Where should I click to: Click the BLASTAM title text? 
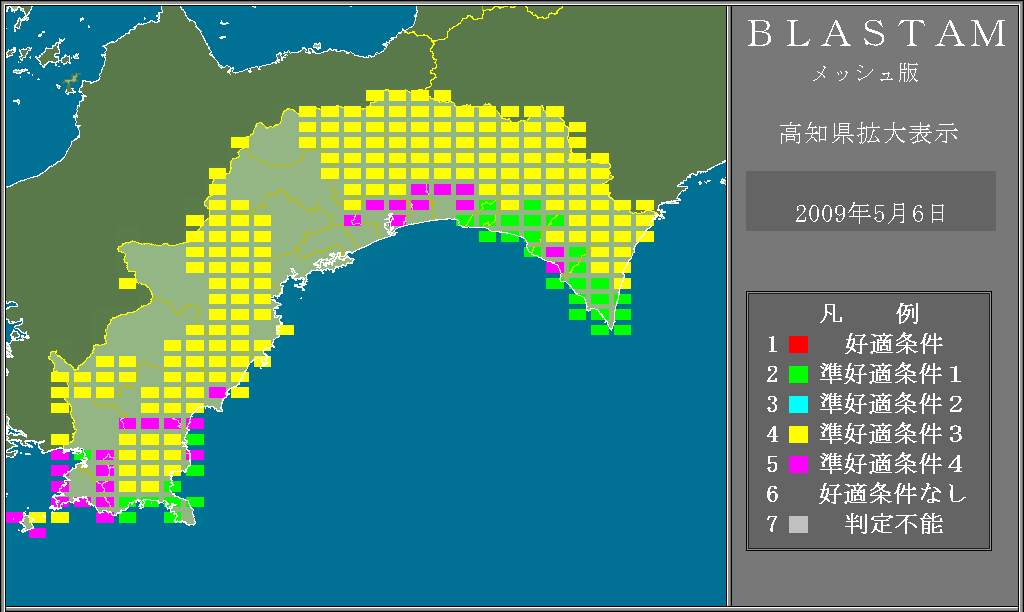pyautogui.click(x=876, y=34)
